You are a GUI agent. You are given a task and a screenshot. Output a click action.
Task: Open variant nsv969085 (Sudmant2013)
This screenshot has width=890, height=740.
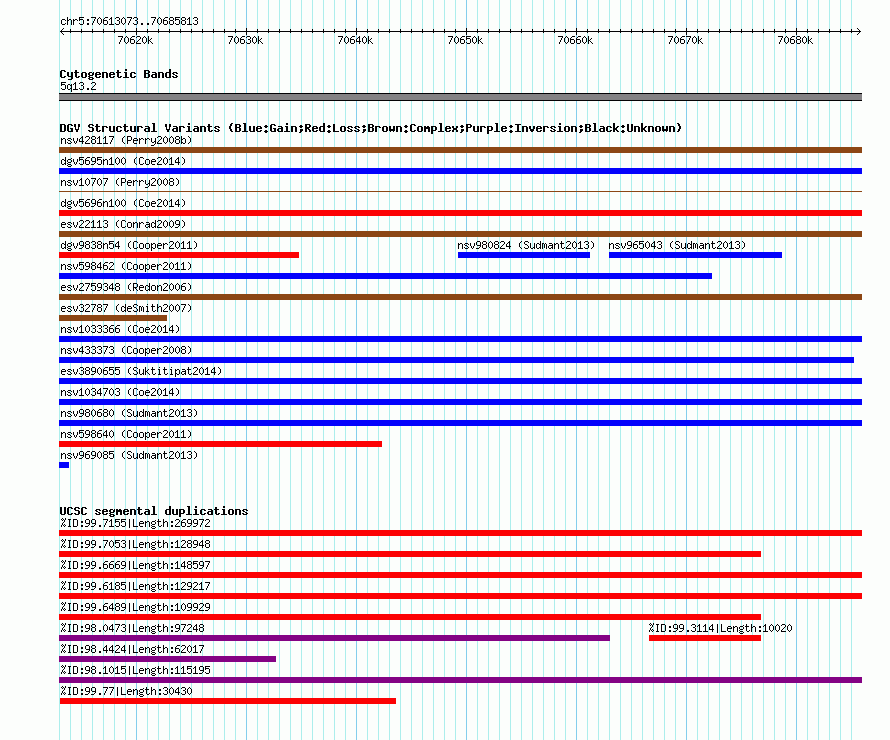(129, 455)
